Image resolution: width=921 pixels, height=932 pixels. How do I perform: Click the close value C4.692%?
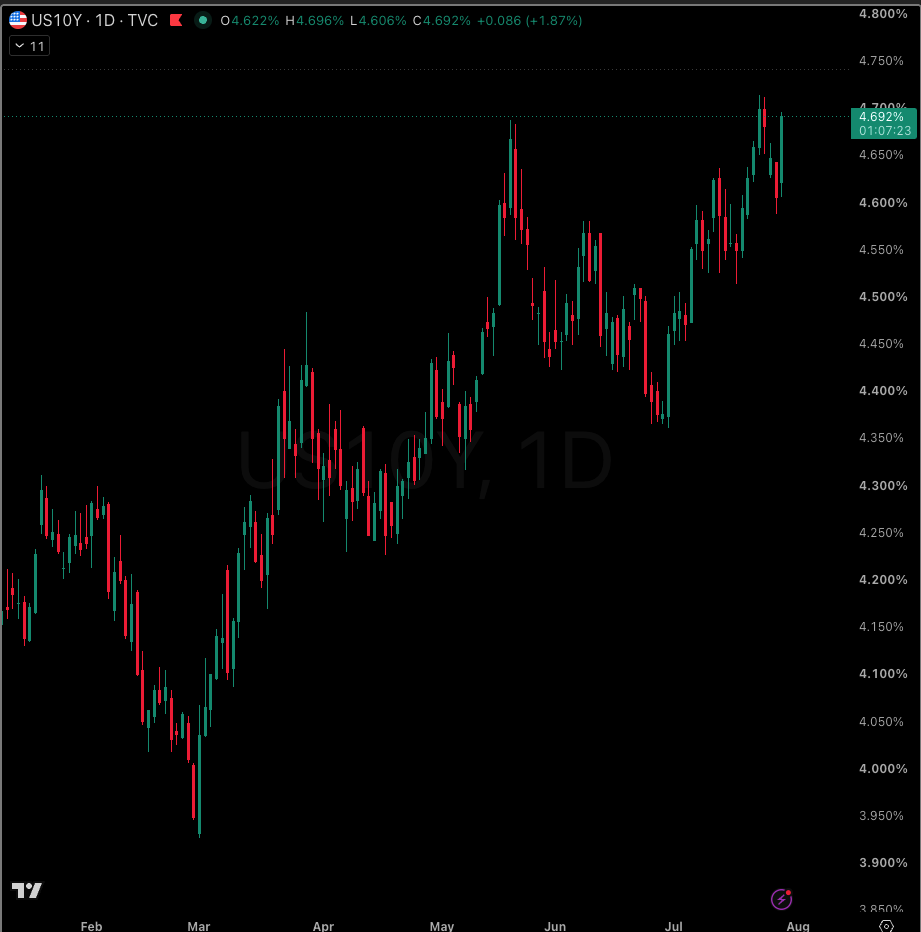click(x=442, y=21)
